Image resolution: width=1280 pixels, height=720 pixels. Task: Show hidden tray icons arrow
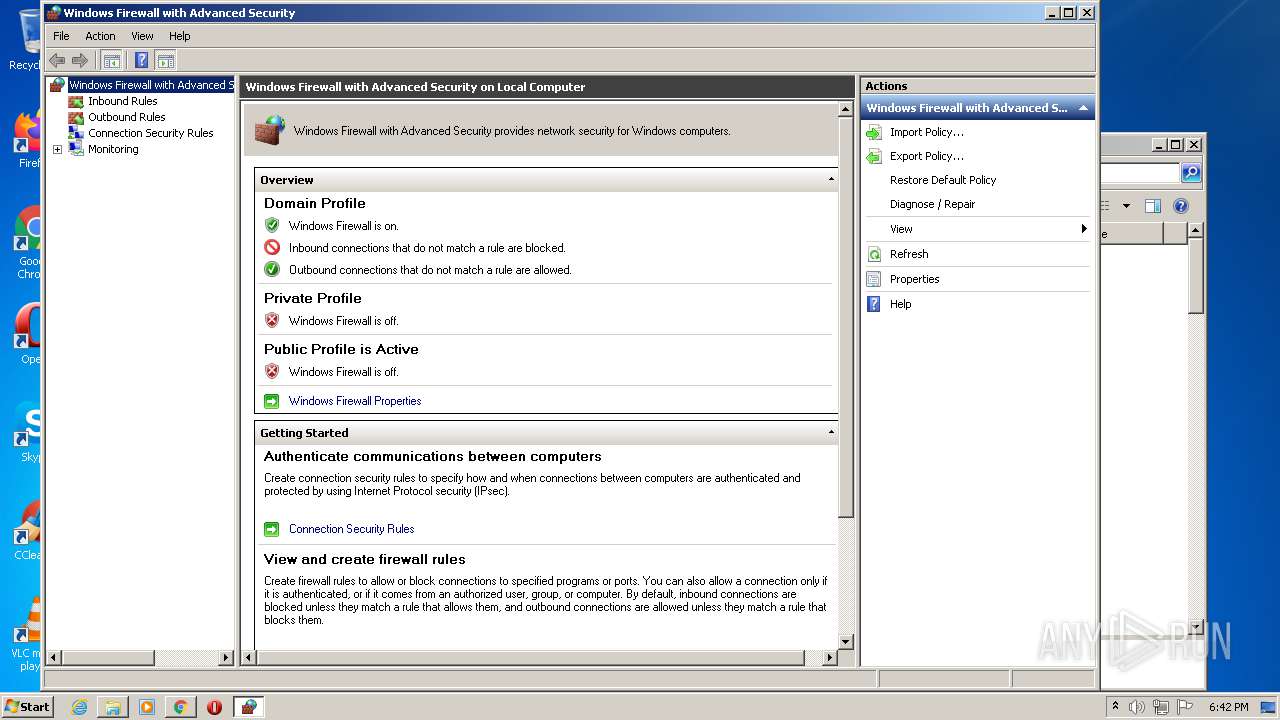coord(1115,707)
